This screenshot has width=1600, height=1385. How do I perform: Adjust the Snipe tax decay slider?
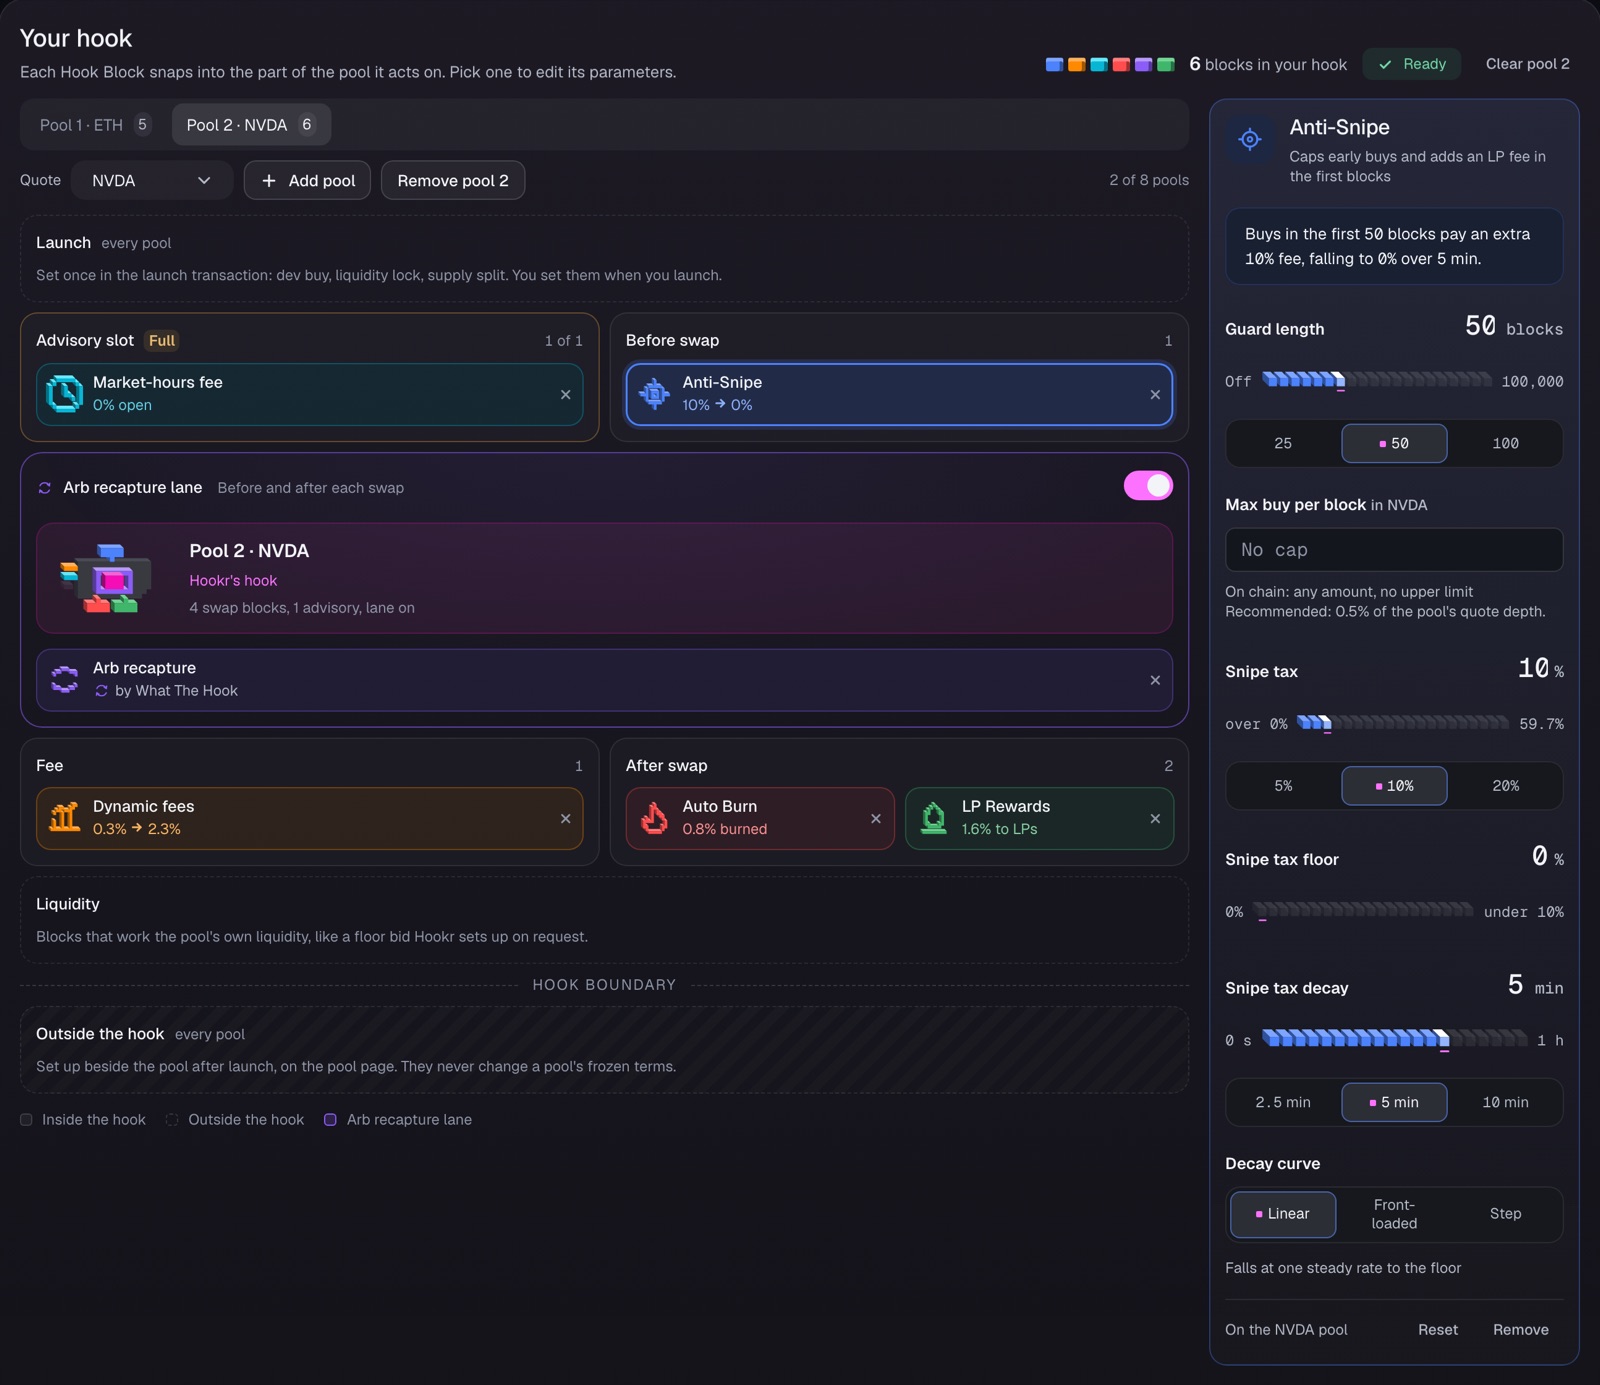click(x=1394, y=1039)
